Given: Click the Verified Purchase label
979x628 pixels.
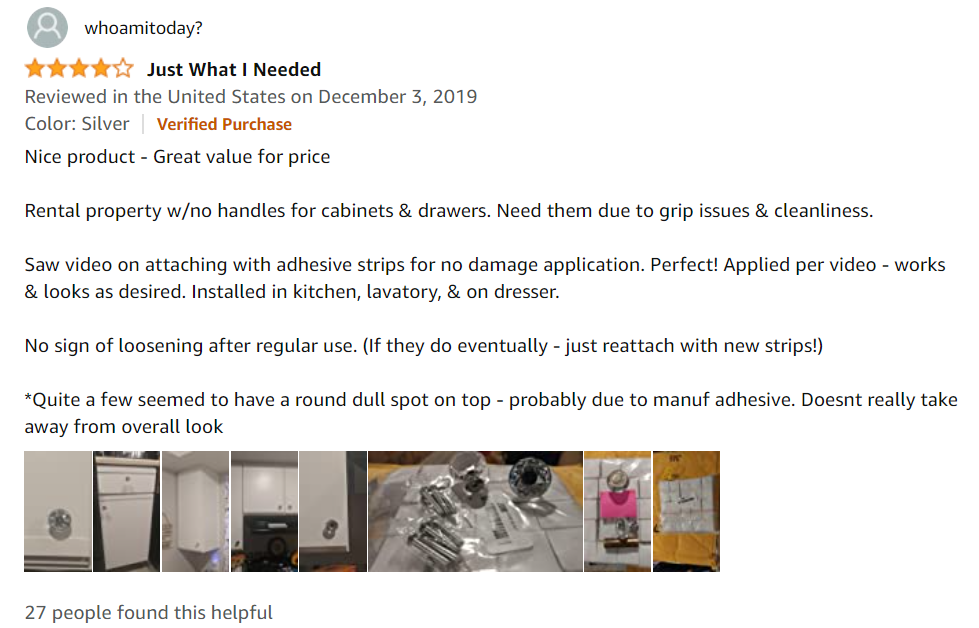Looking at the screenshot, I should pos(224,124).
